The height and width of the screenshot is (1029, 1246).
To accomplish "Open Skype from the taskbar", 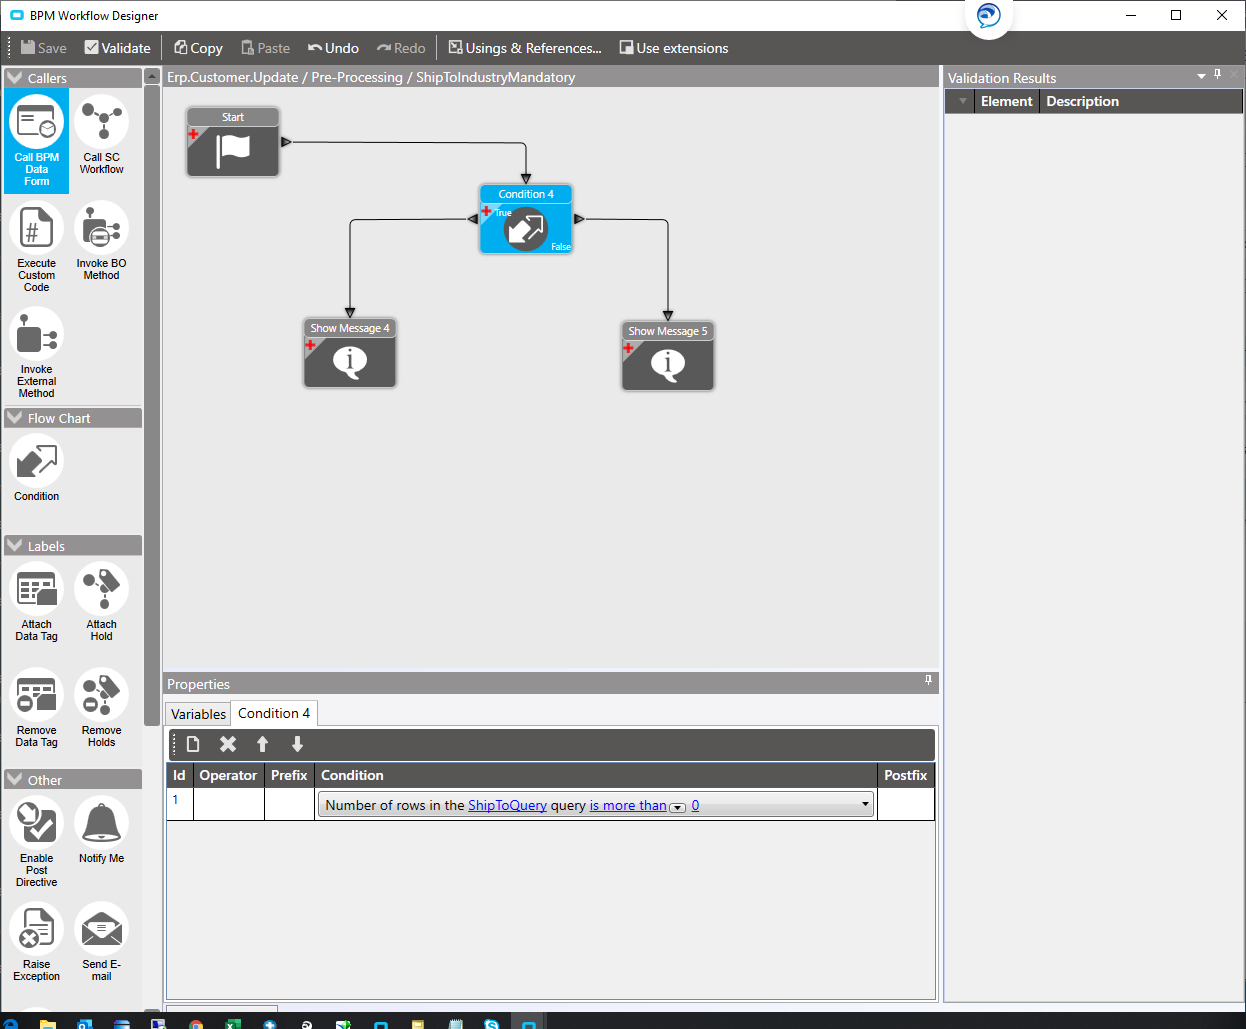I will tap(491, 1024).
